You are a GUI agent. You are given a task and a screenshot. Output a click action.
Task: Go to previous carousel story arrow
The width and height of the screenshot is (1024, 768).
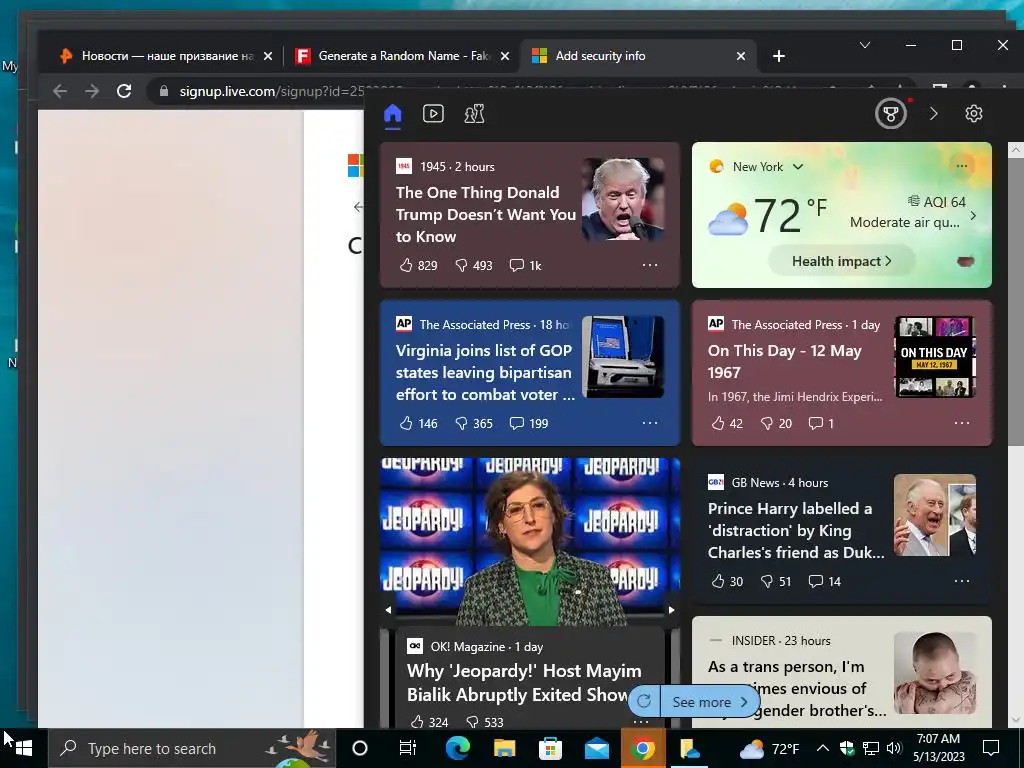388,610
